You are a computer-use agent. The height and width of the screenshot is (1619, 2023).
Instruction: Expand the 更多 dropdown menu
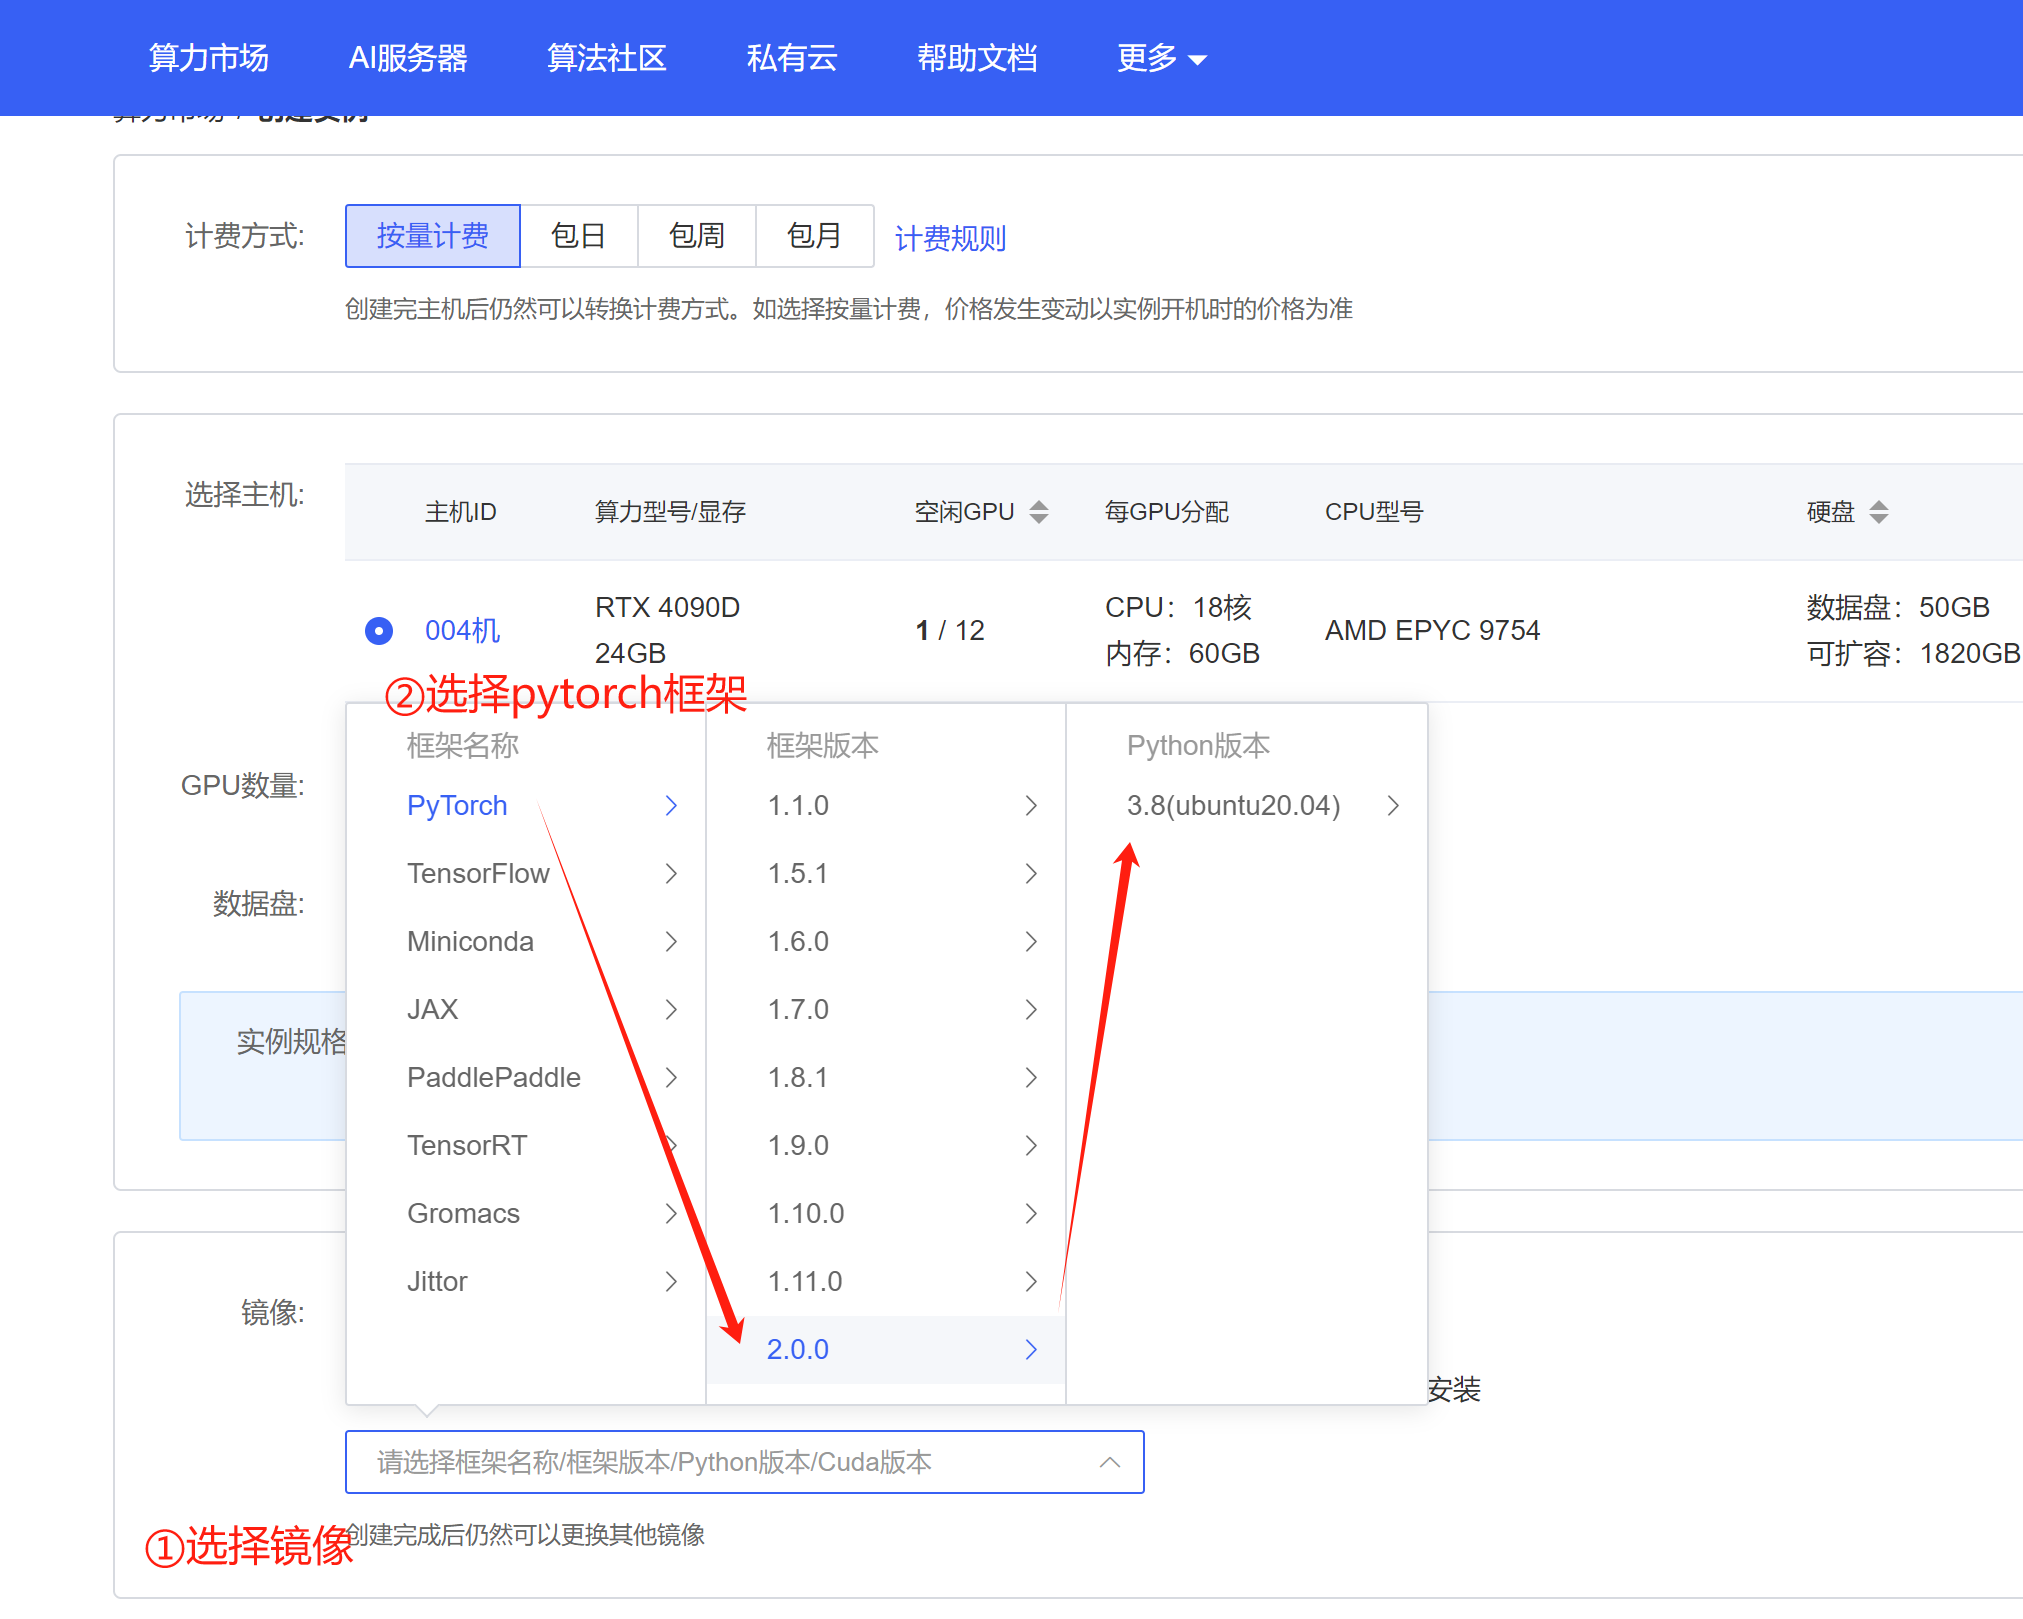point(1162,58)
